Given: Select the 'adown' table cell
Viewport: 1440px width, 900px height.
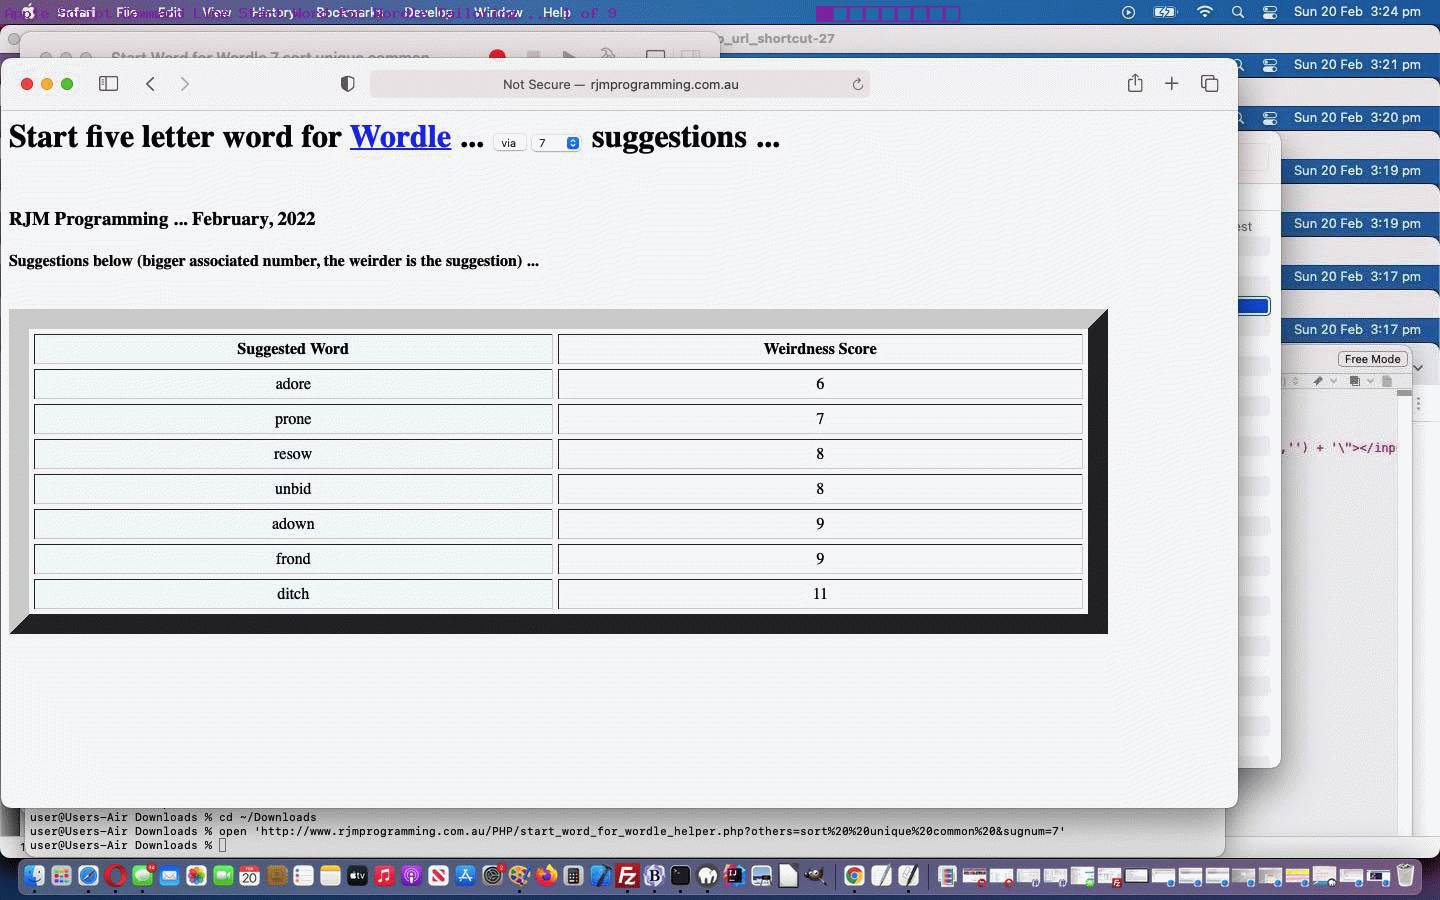Looking at the screenshot, I should [x=293, y=524].
